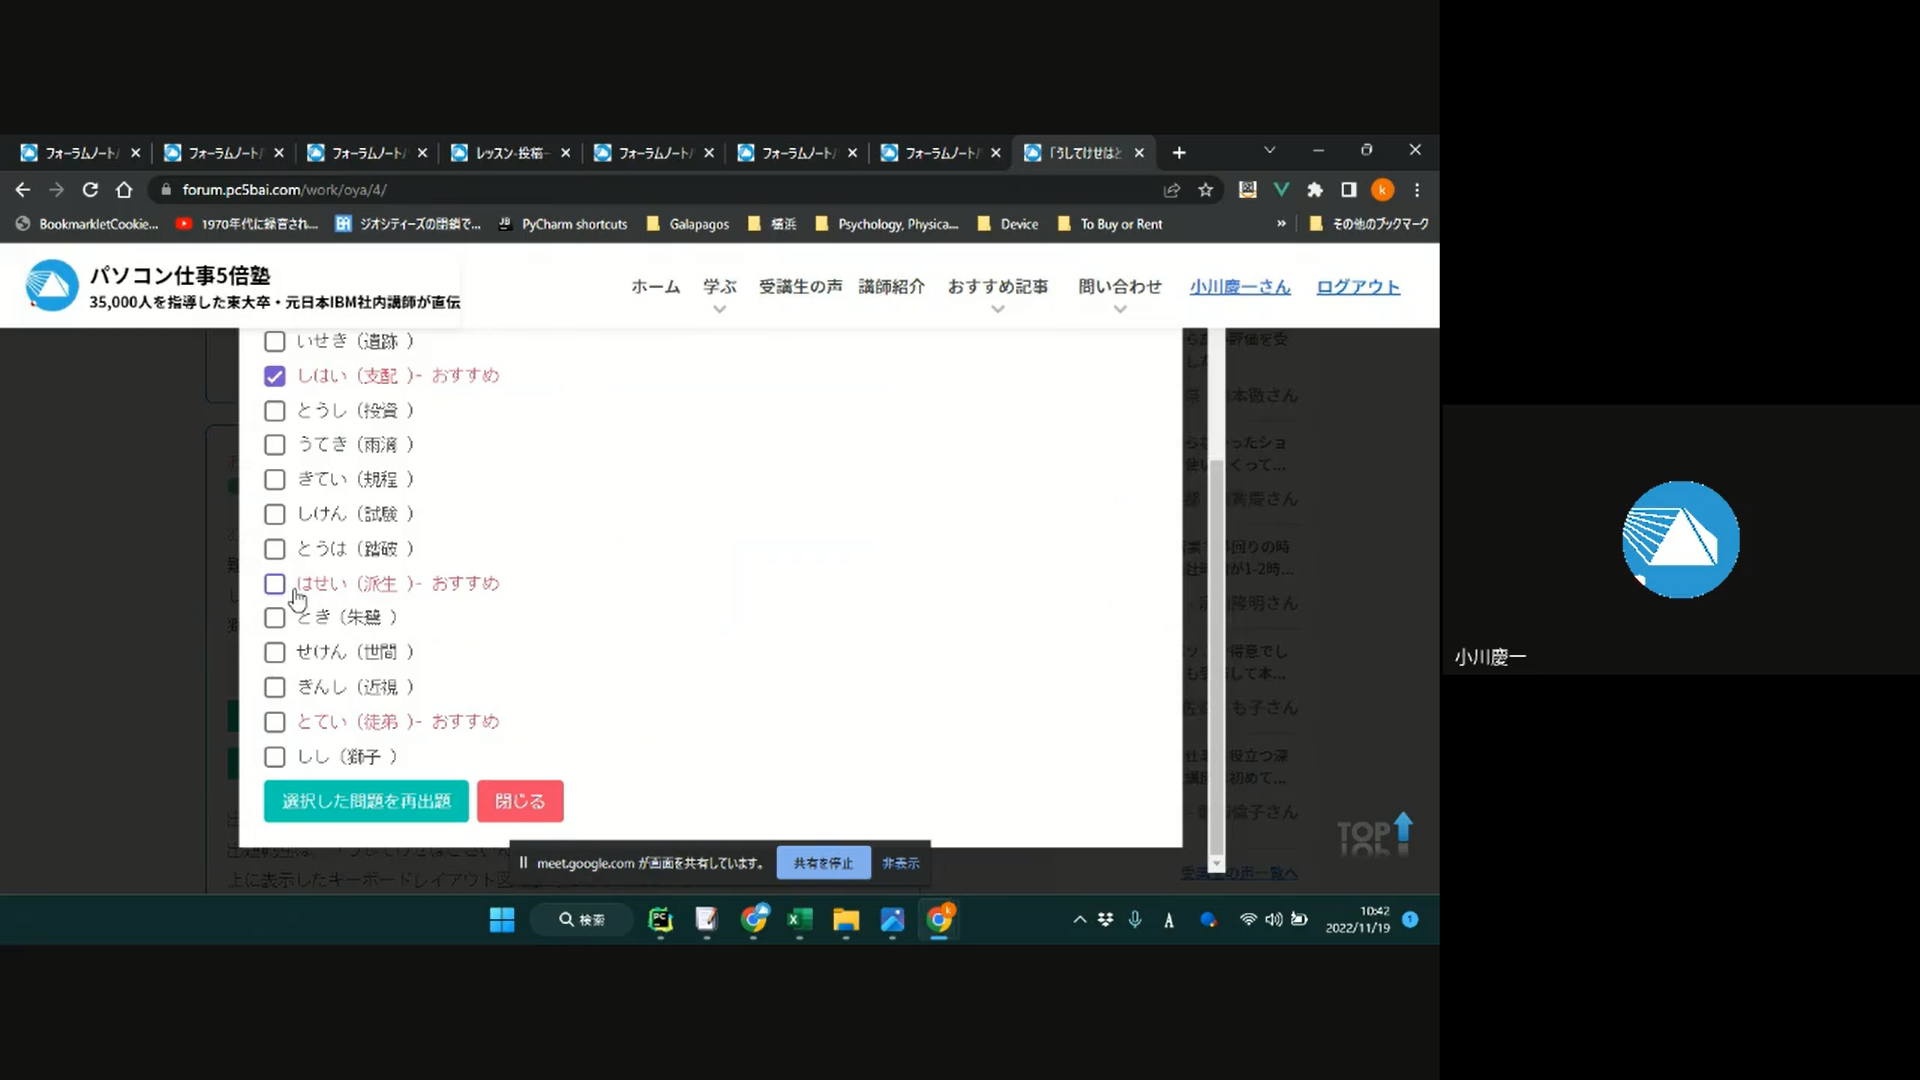Open Excel from the taskbar

tap(799, 920)
